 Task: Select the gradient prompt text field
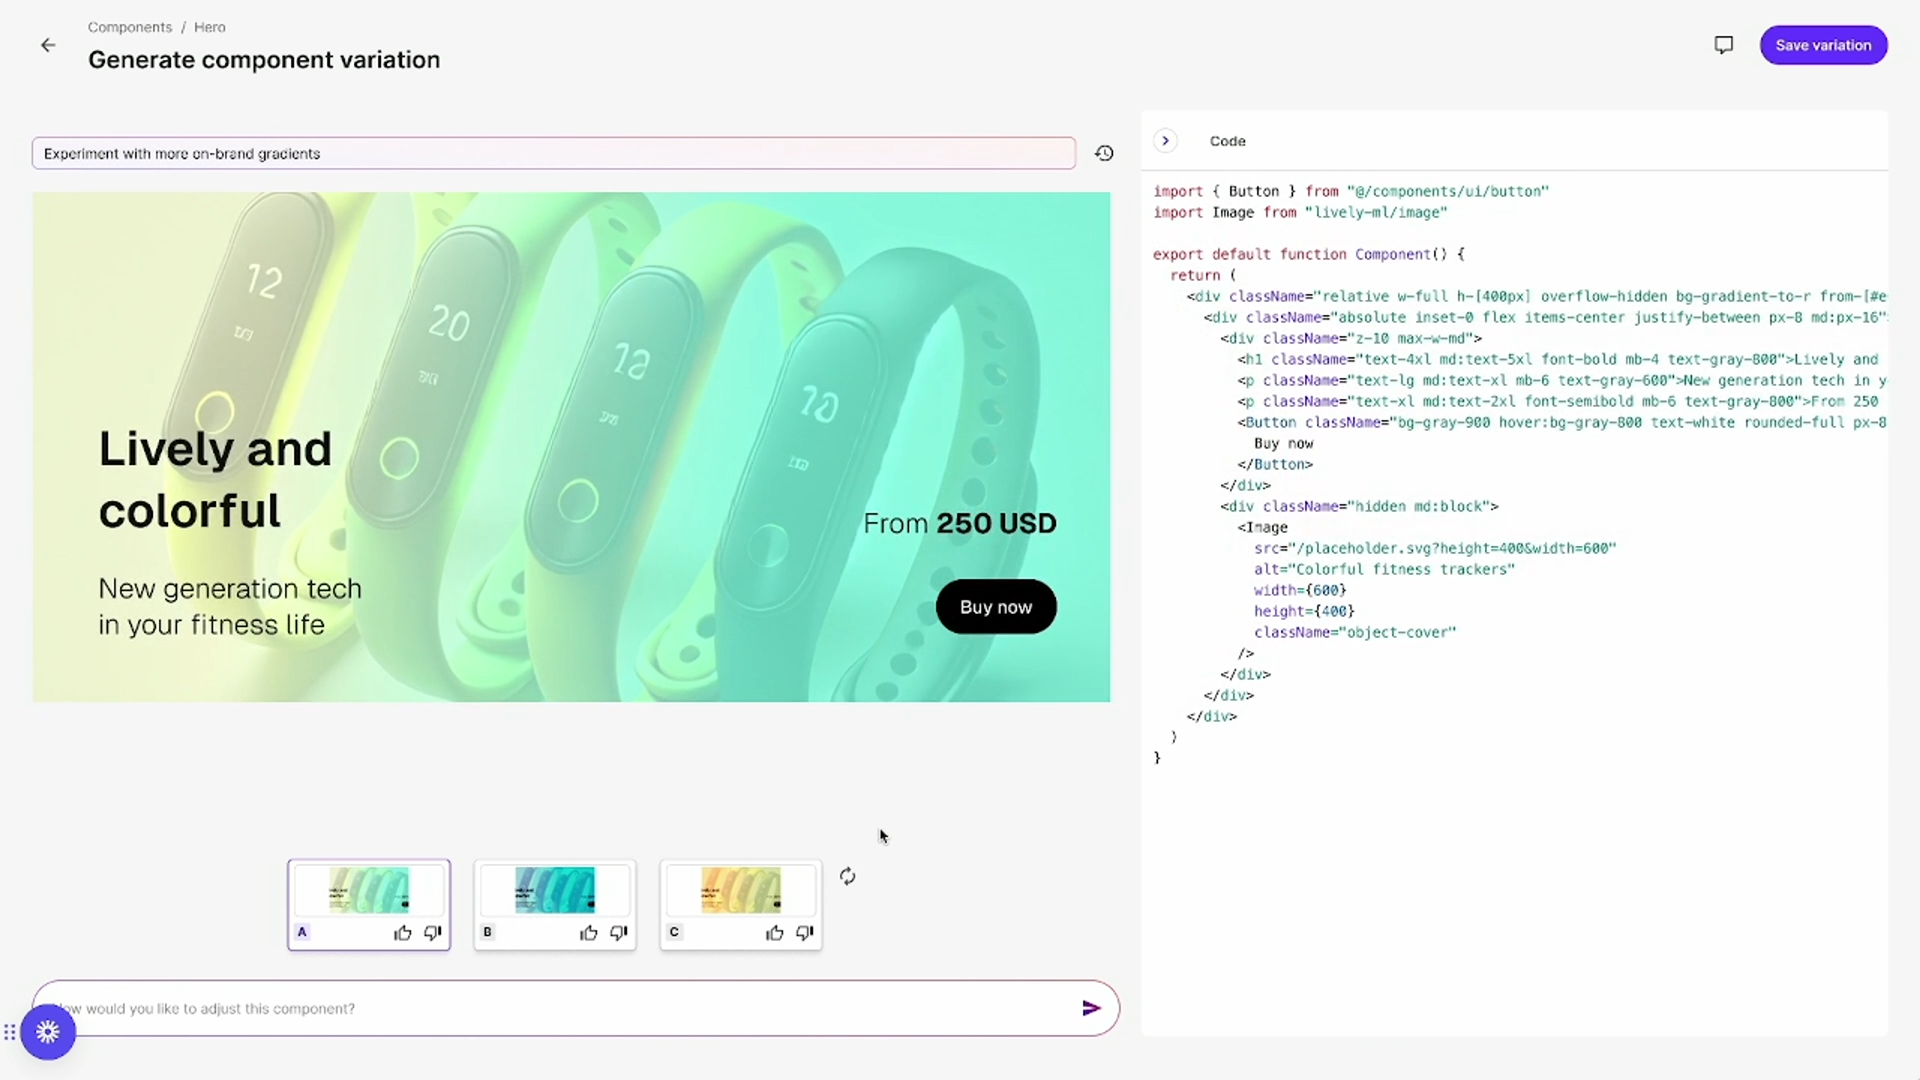point(554,153)
